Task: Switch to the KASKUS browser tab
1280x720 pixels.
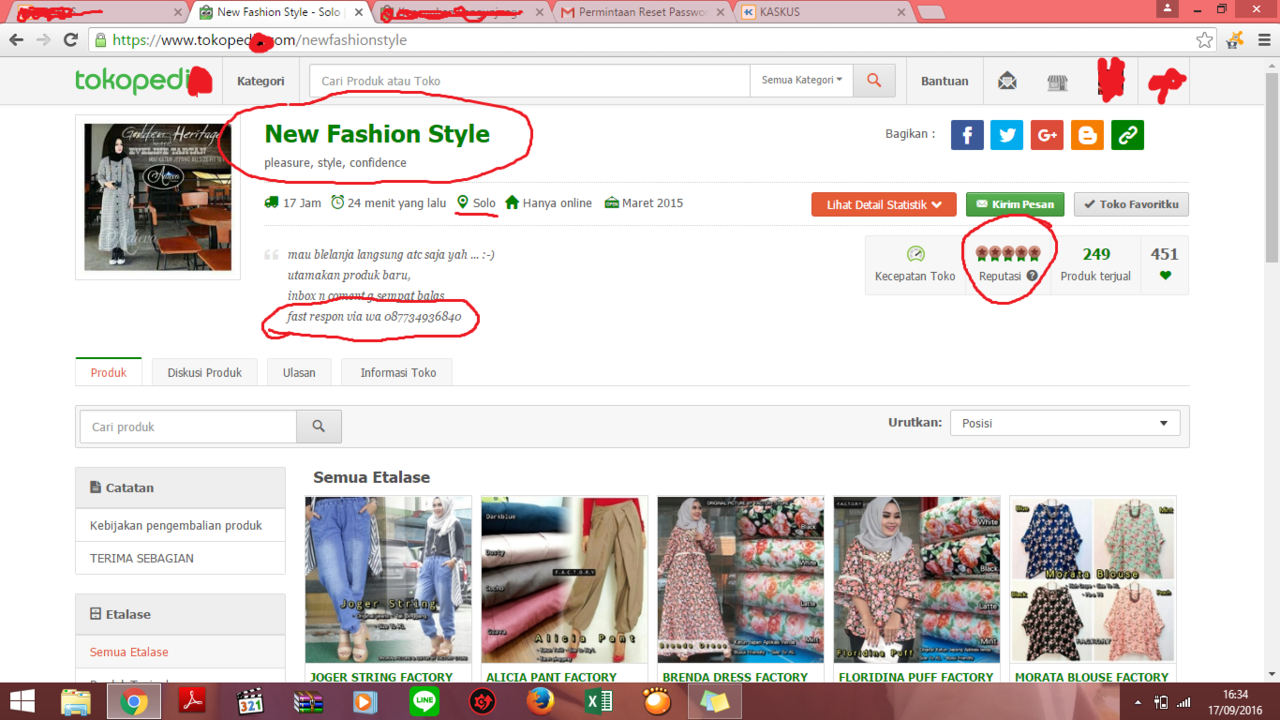Action: (817, 12)
